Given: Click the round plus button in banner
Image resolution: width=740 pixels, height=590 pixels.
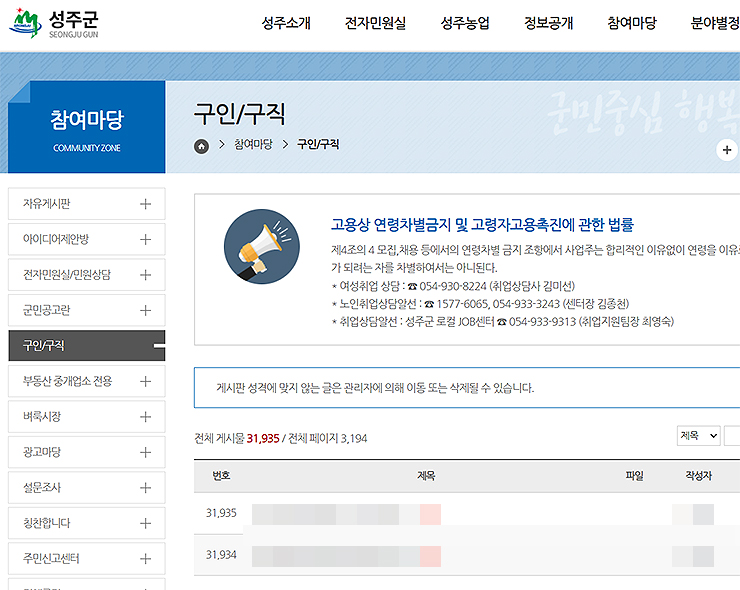Looking at the screenshot, I should 727,150.
